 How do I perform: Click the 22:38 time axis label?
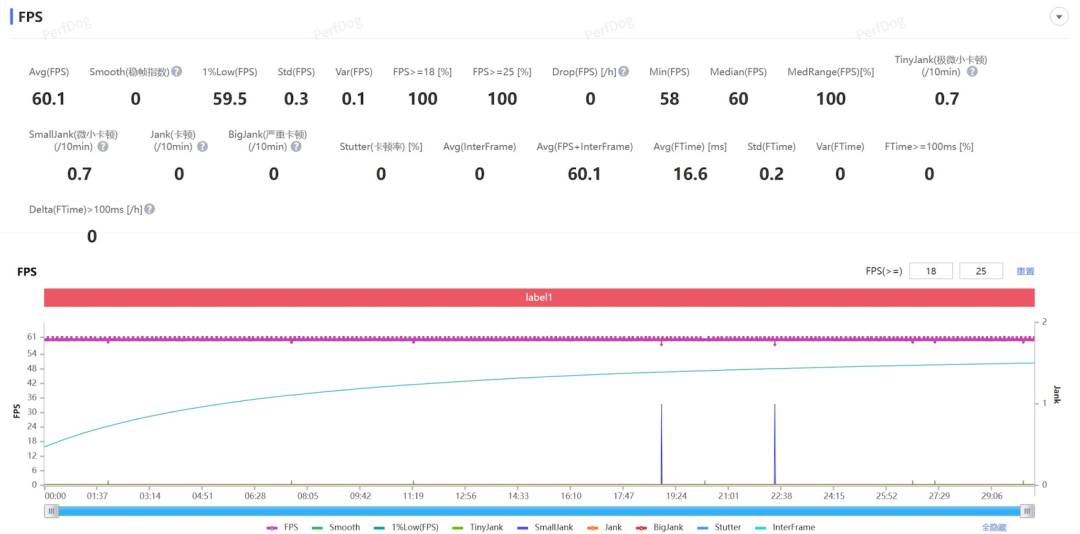pos(781,495)
